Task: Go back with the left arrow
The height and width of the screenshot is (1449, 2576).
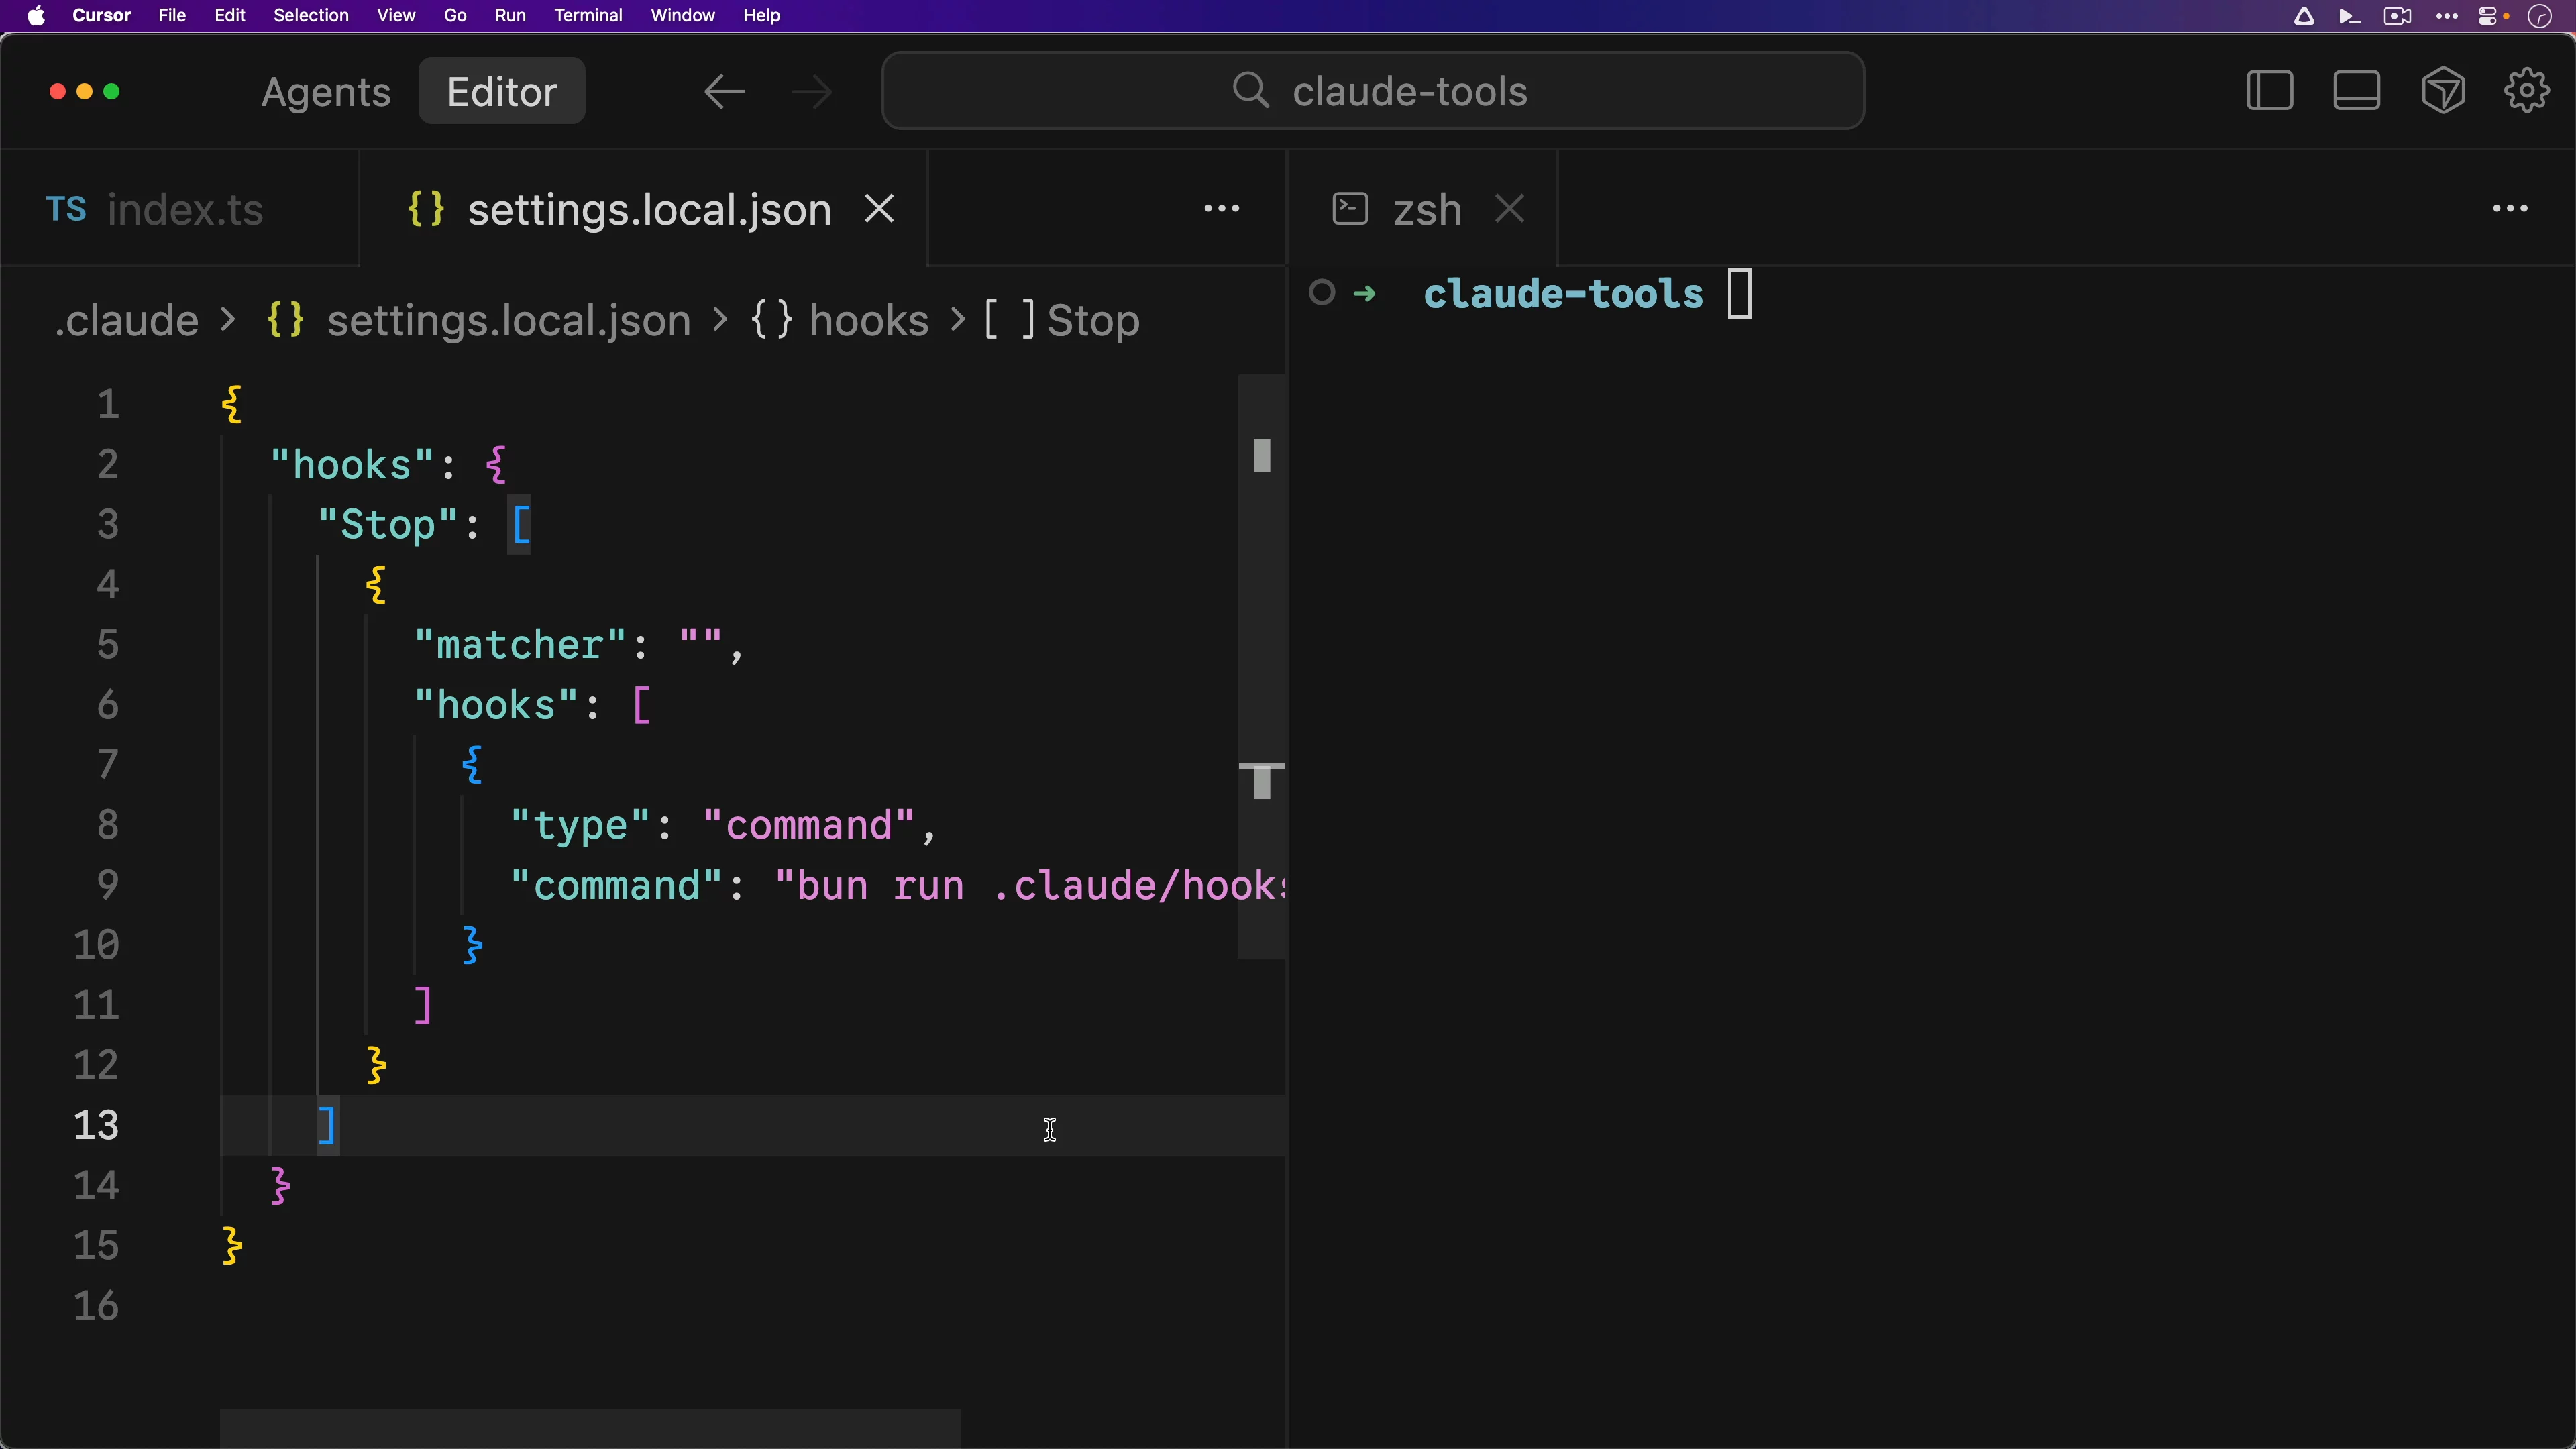Action: tap(724, 92)
